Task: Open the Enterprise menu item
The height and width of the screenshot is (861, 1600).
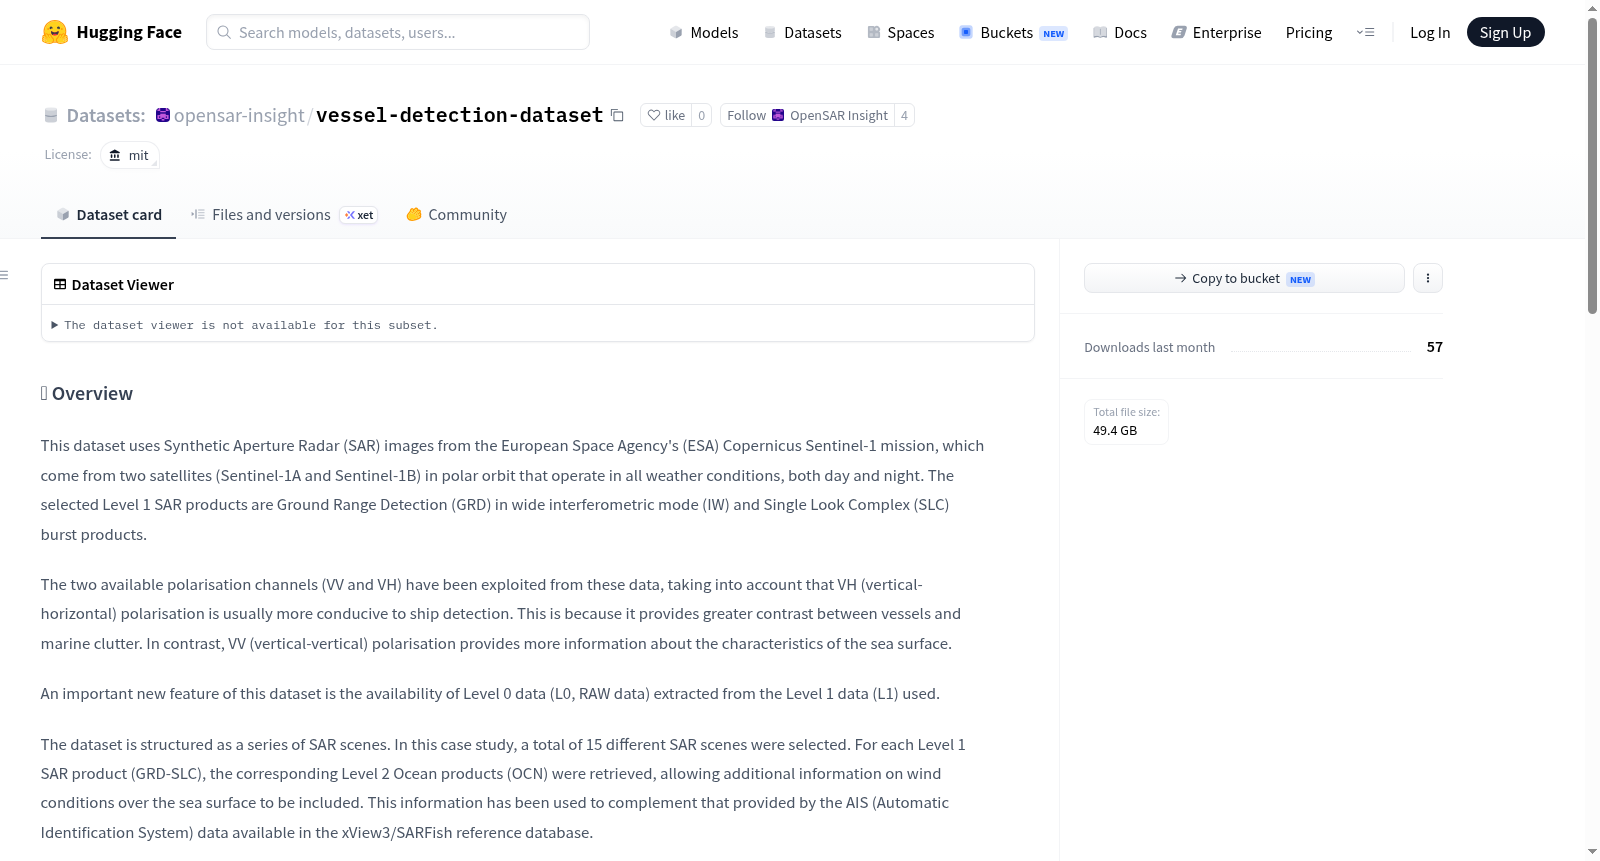Action: point(1216,32)
